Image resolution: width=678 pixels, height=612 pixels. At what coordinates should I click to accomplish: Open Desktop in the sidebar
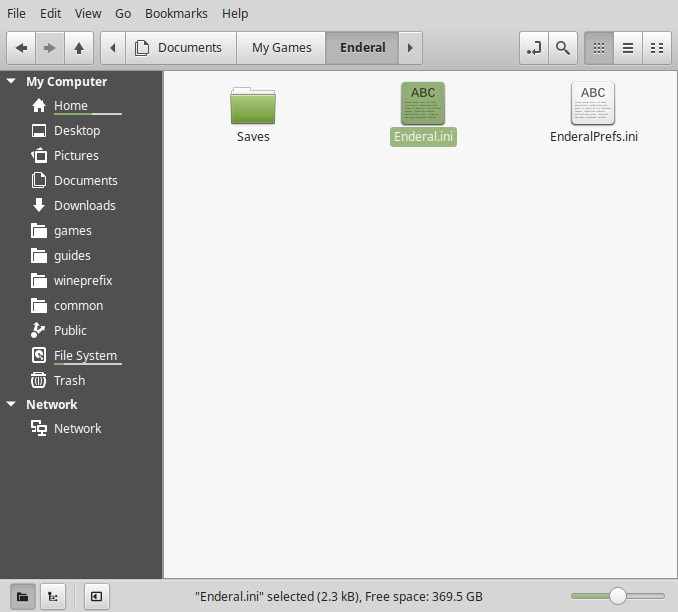click(x=81, y=131)
